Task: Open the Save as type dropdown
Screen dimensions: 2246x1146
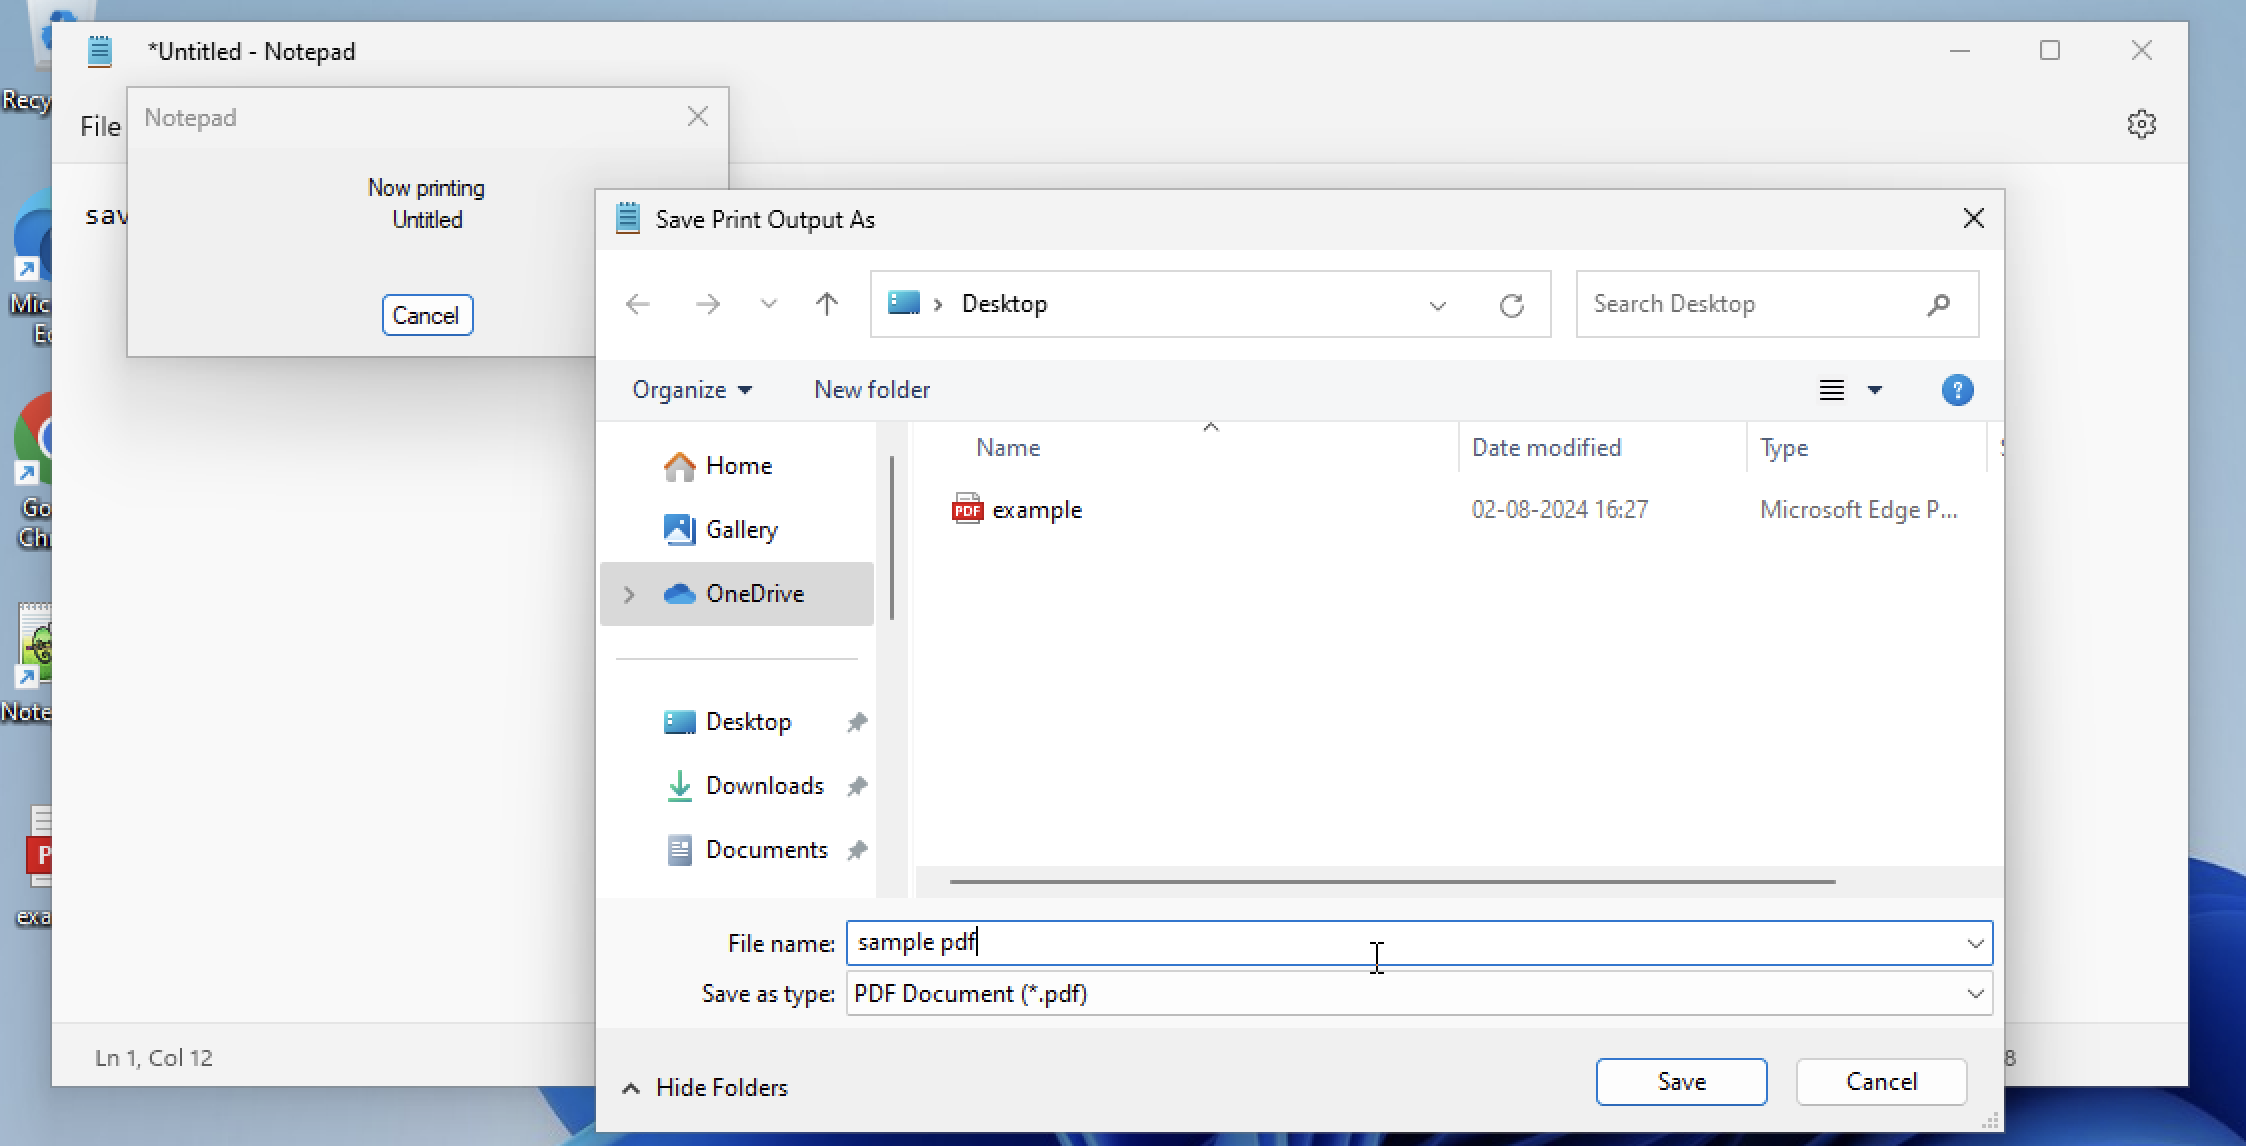Action: 1975,993
